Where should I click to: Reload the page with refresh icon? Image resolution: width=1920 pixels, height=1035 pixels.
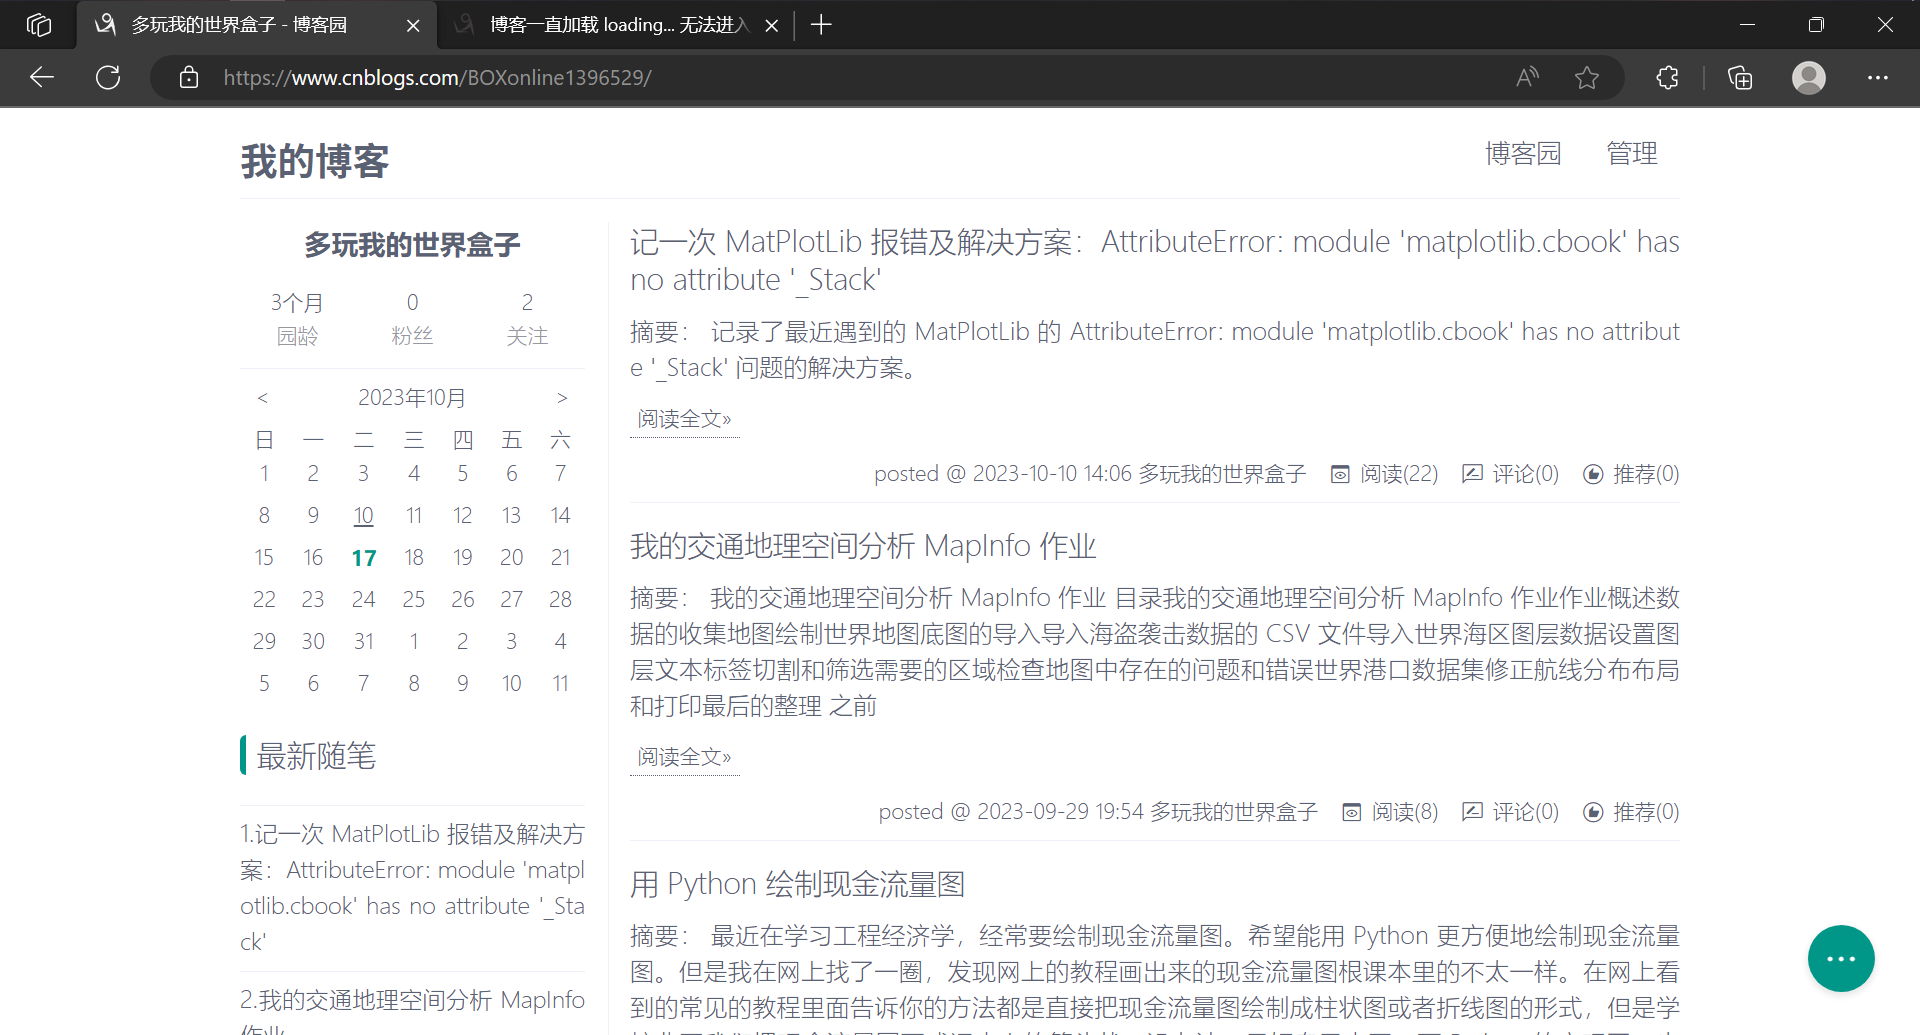(108, 78)
